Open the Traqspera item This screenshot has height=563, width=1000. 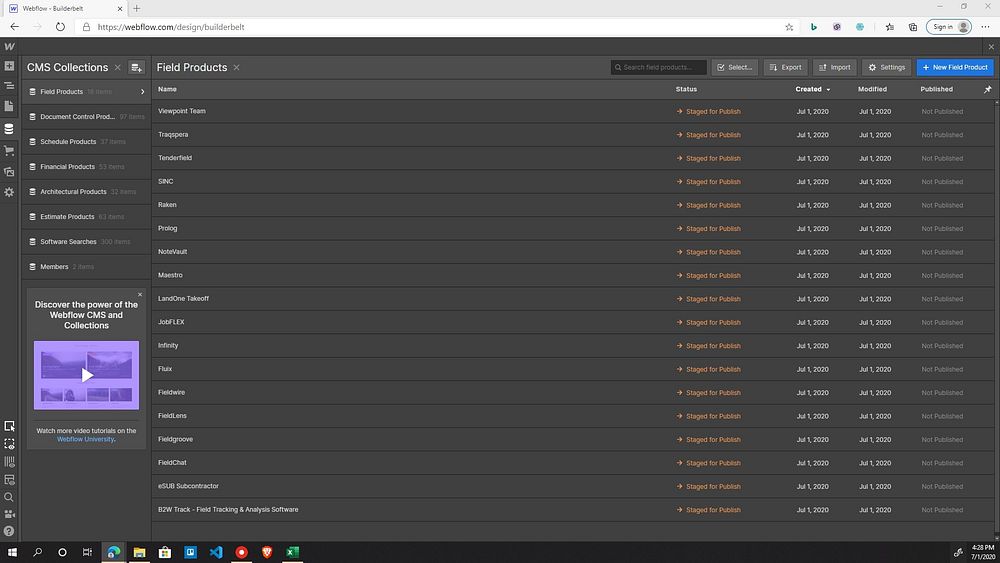(573, 135)
